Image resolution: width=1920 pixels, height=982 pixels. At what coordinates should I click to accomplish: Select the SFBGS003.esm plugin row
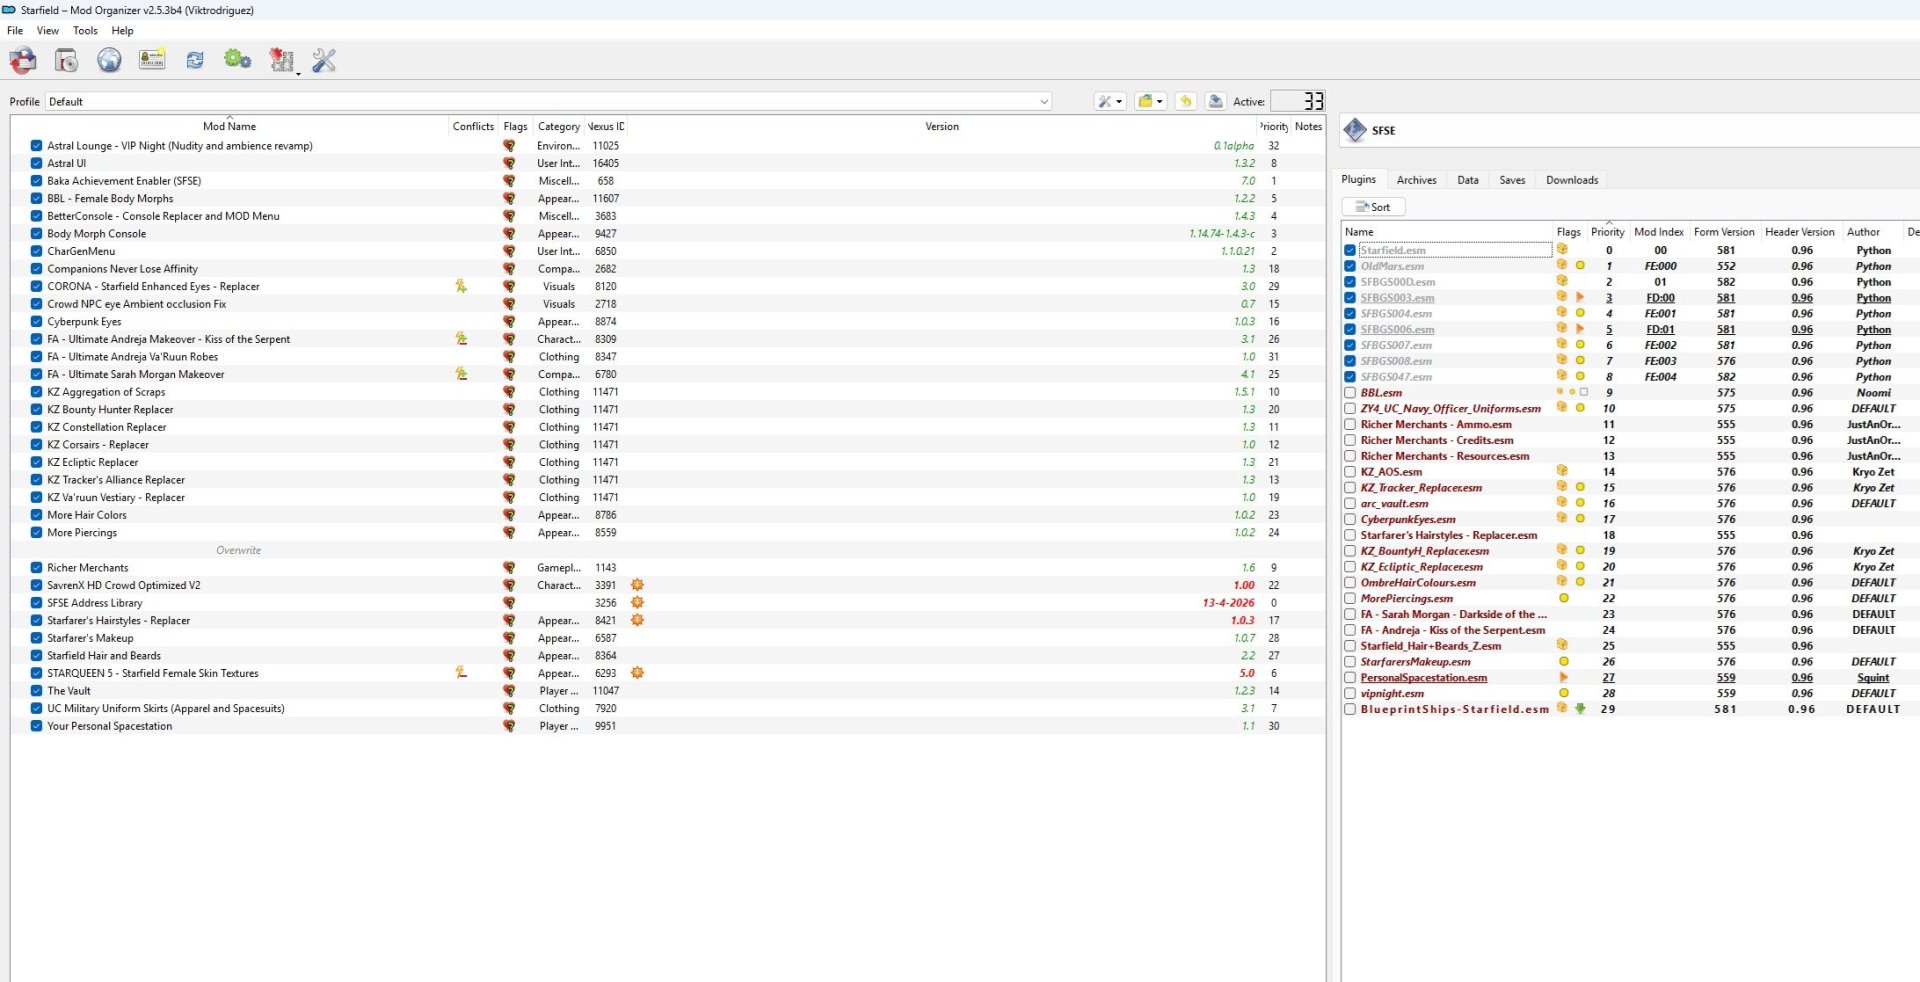click(x=1630, y=298)
